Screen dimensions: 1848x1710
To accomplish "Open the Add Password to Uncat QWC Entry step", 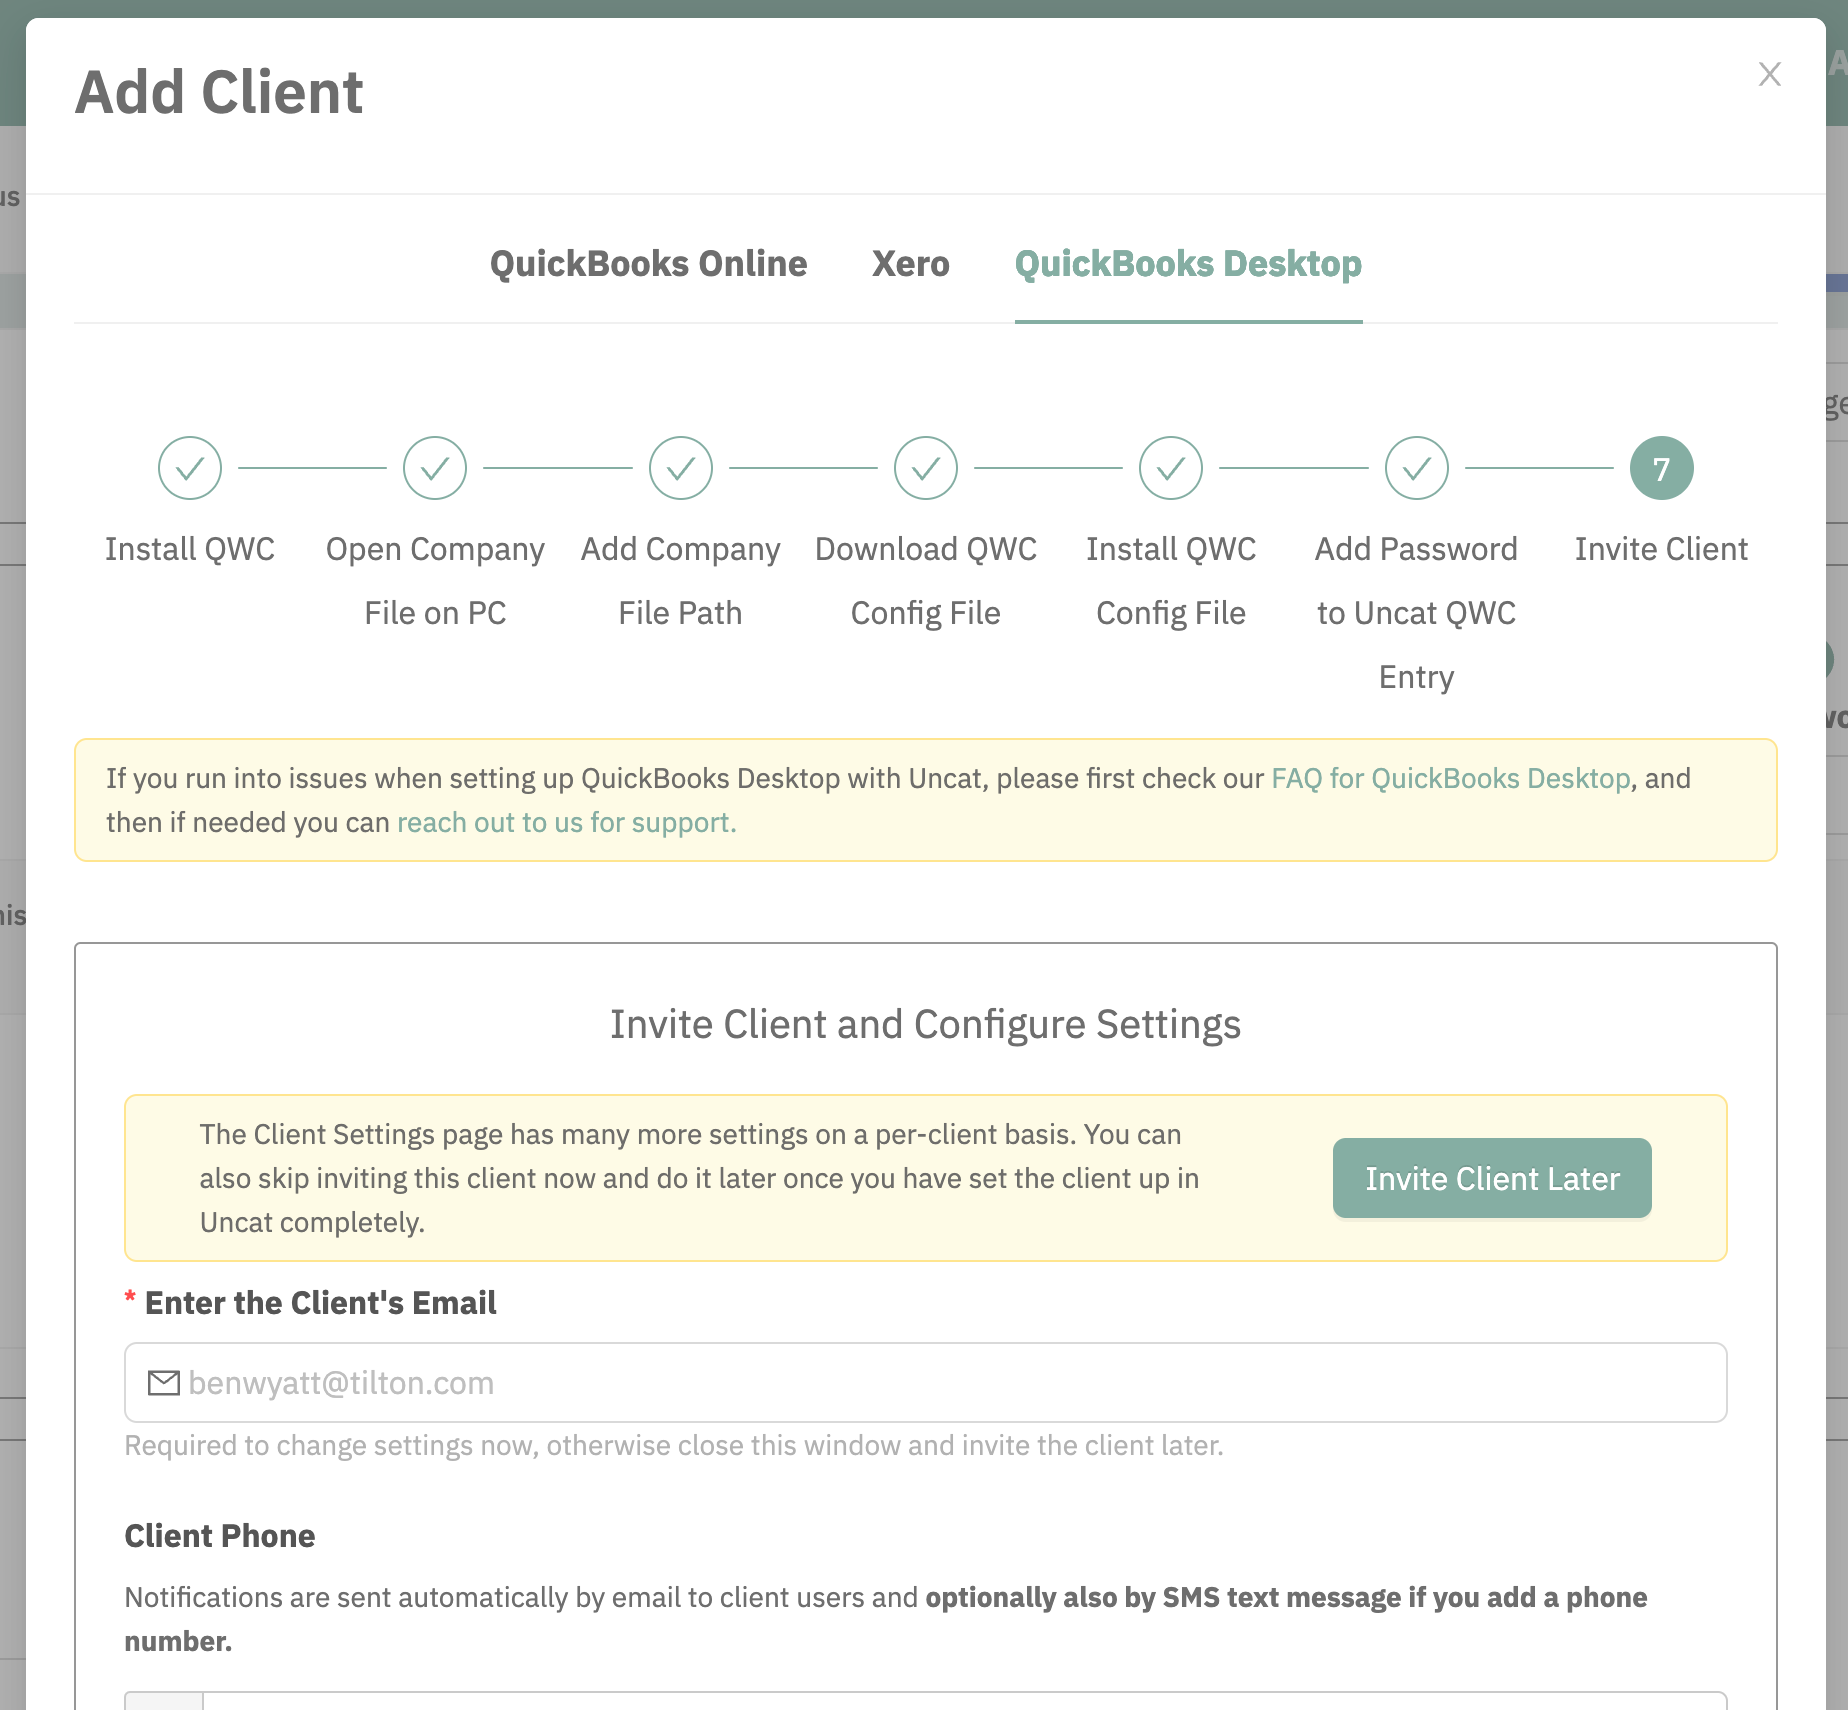I will 1417,468.
